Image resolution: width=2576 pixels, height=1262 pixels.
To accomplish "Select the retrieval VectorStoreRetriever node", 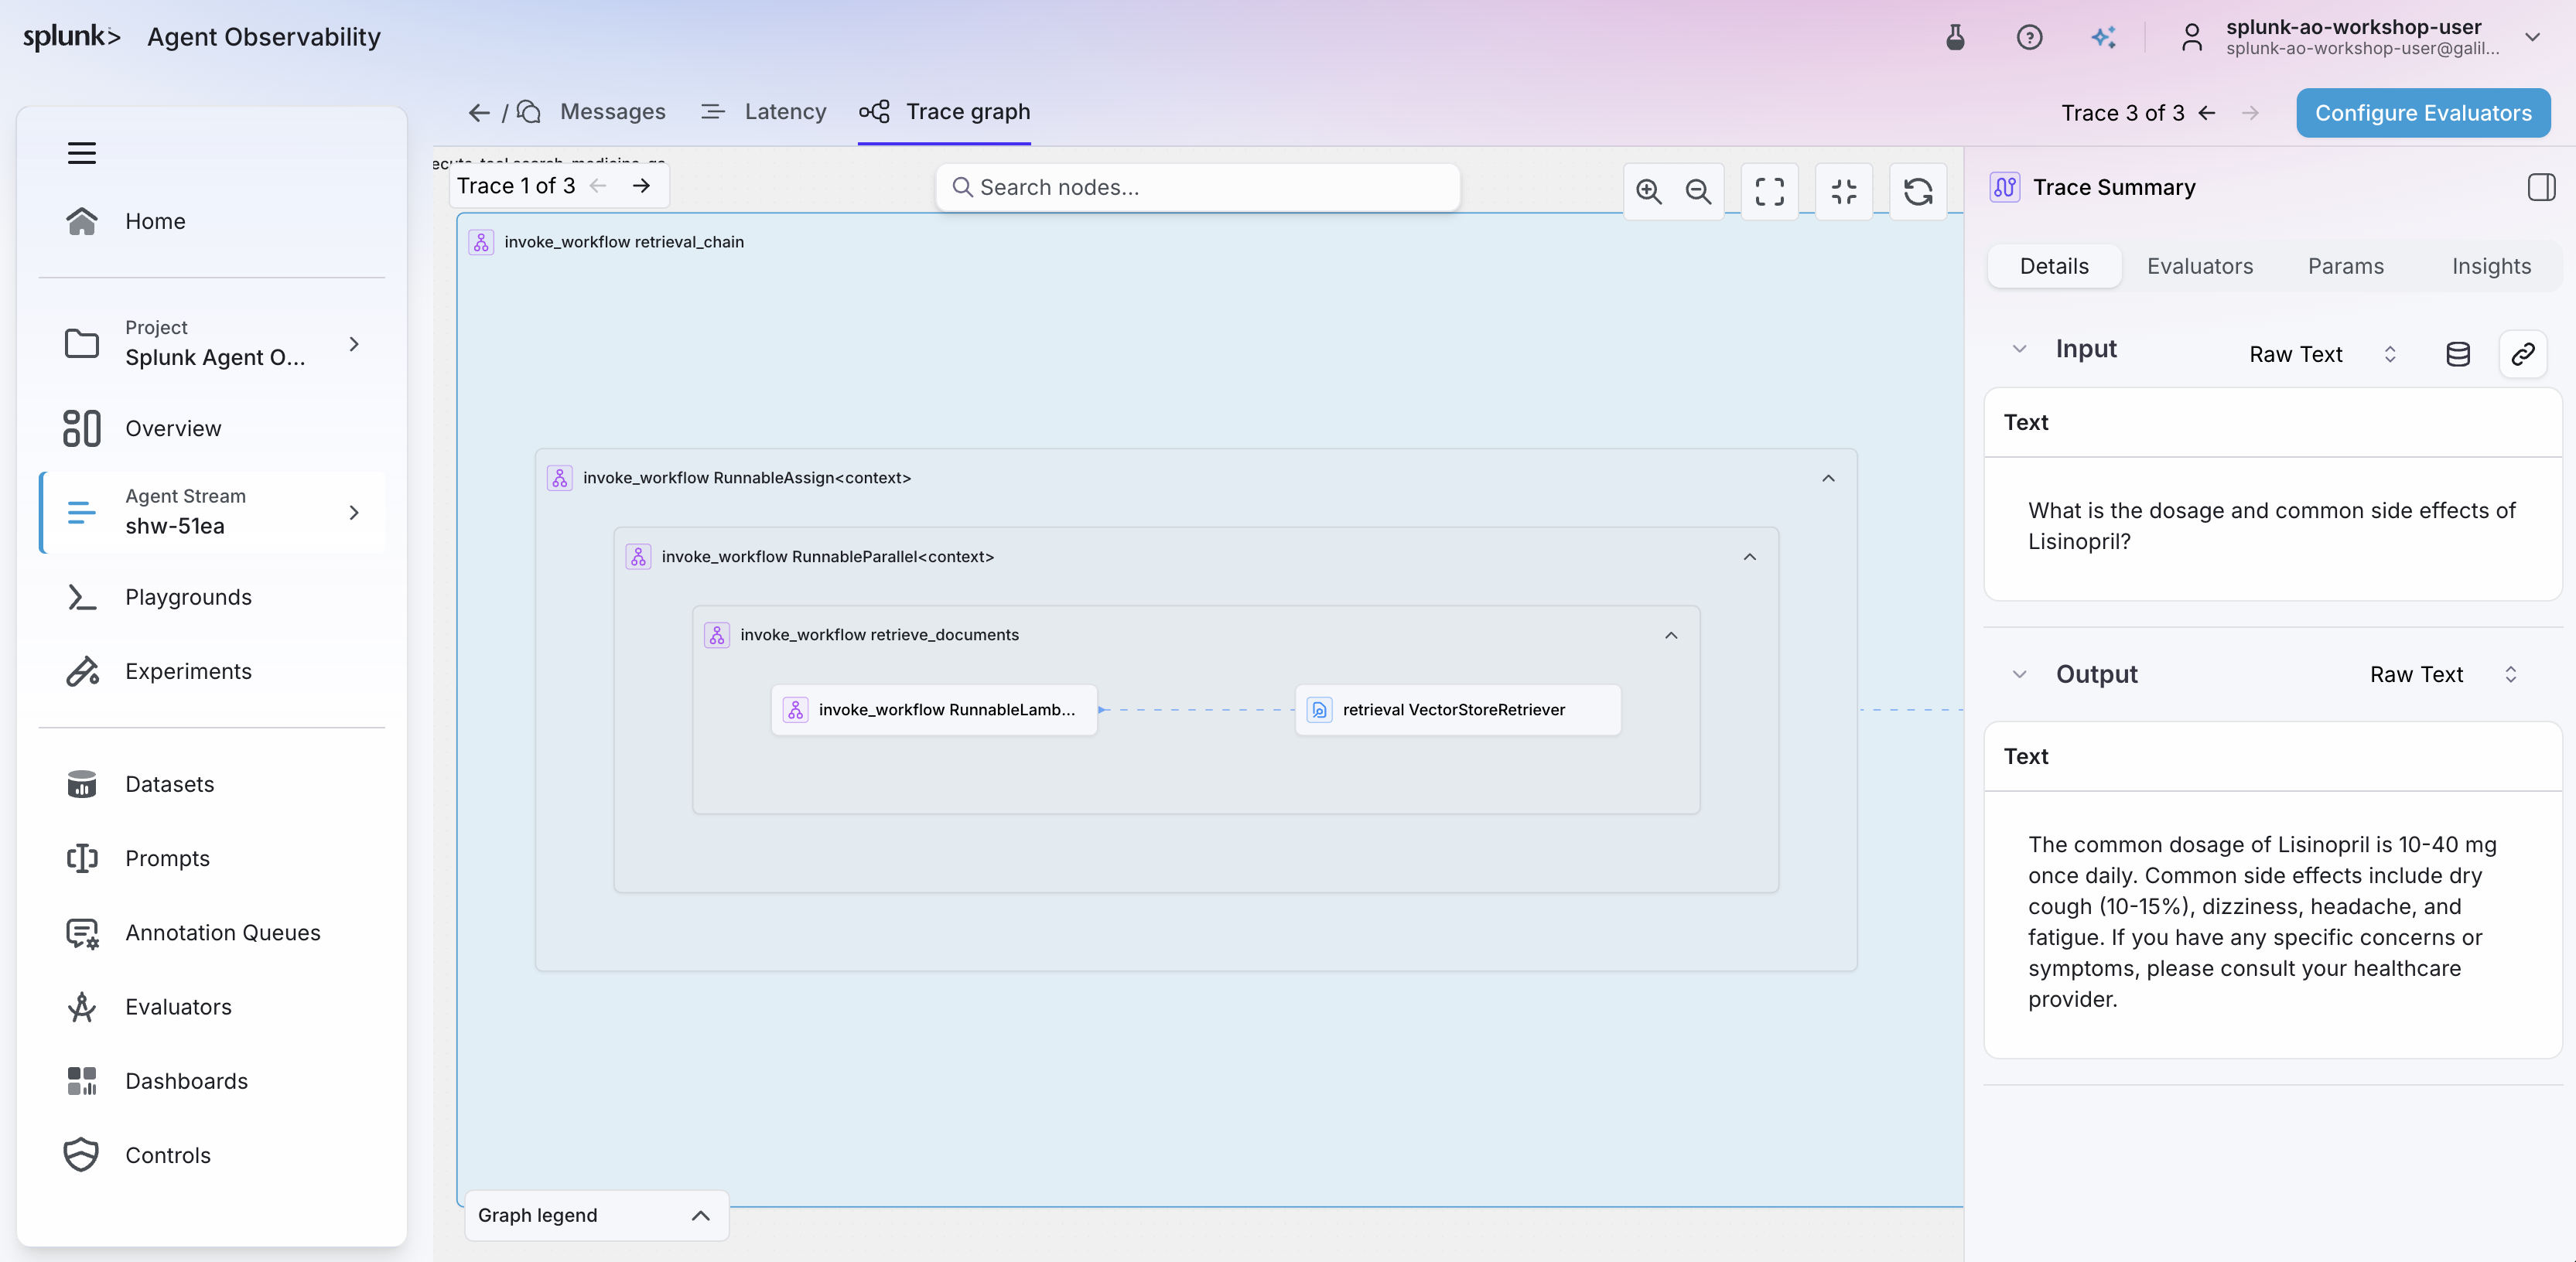I will (1458, 710).
